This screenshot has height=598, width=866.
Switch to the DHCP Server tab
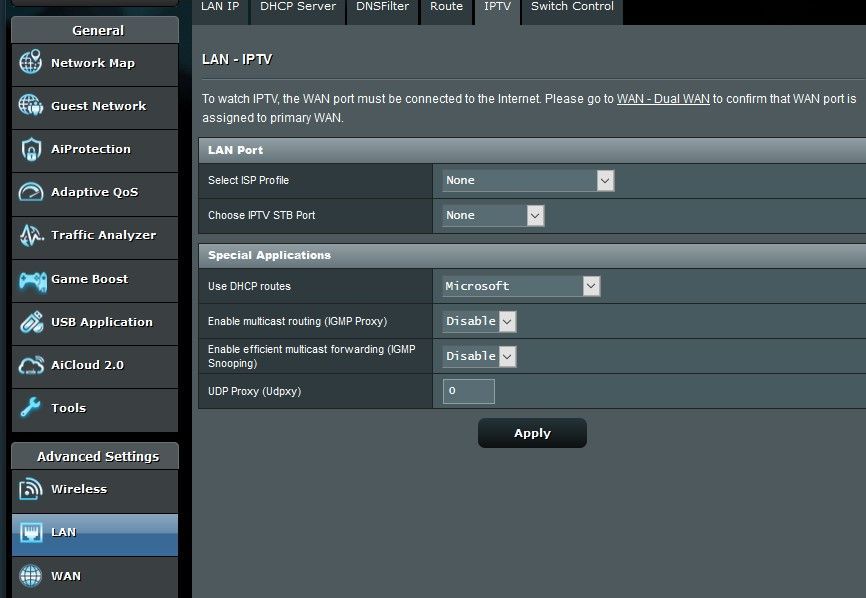[297, 6]
